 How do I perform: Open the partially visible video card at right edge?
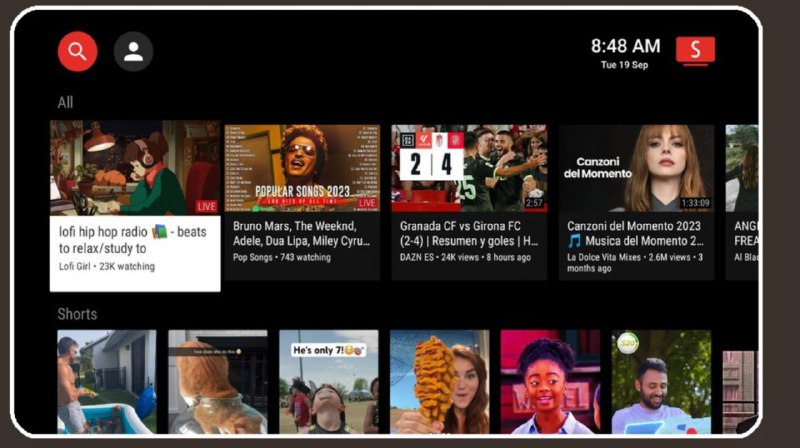(x=742, y=202)
